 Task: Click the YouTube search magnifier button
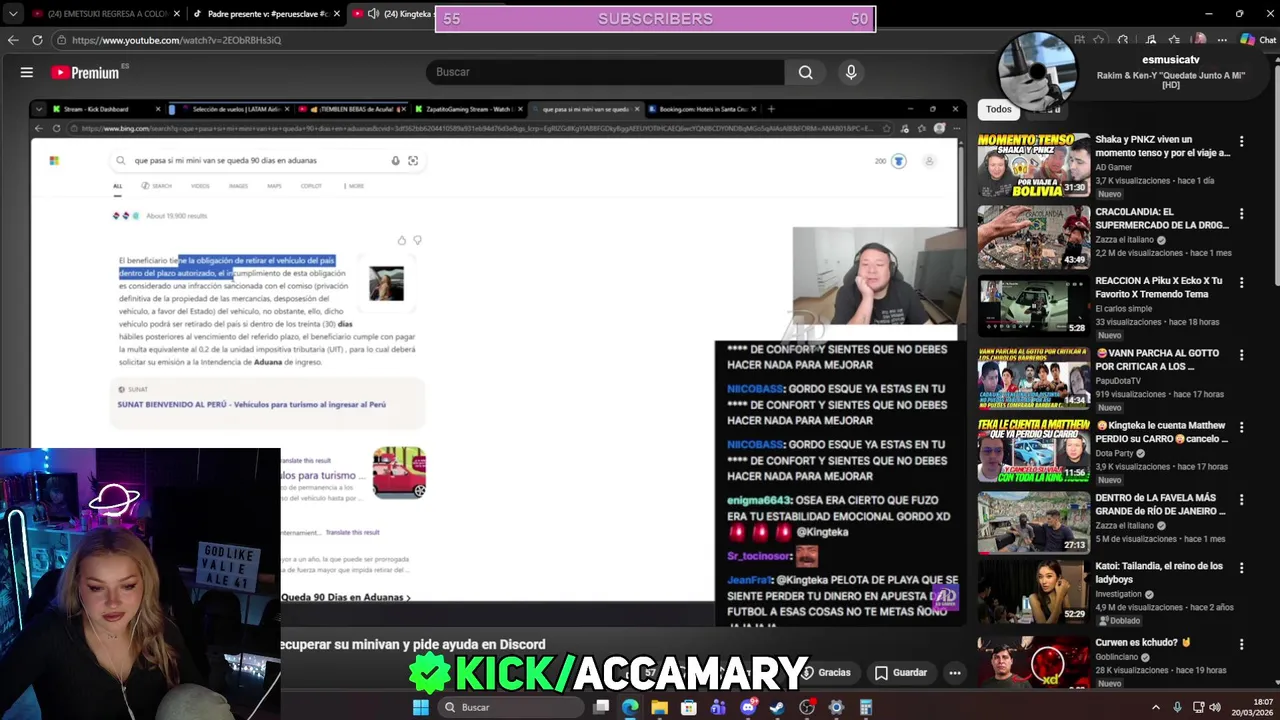(x=806, y=72)
